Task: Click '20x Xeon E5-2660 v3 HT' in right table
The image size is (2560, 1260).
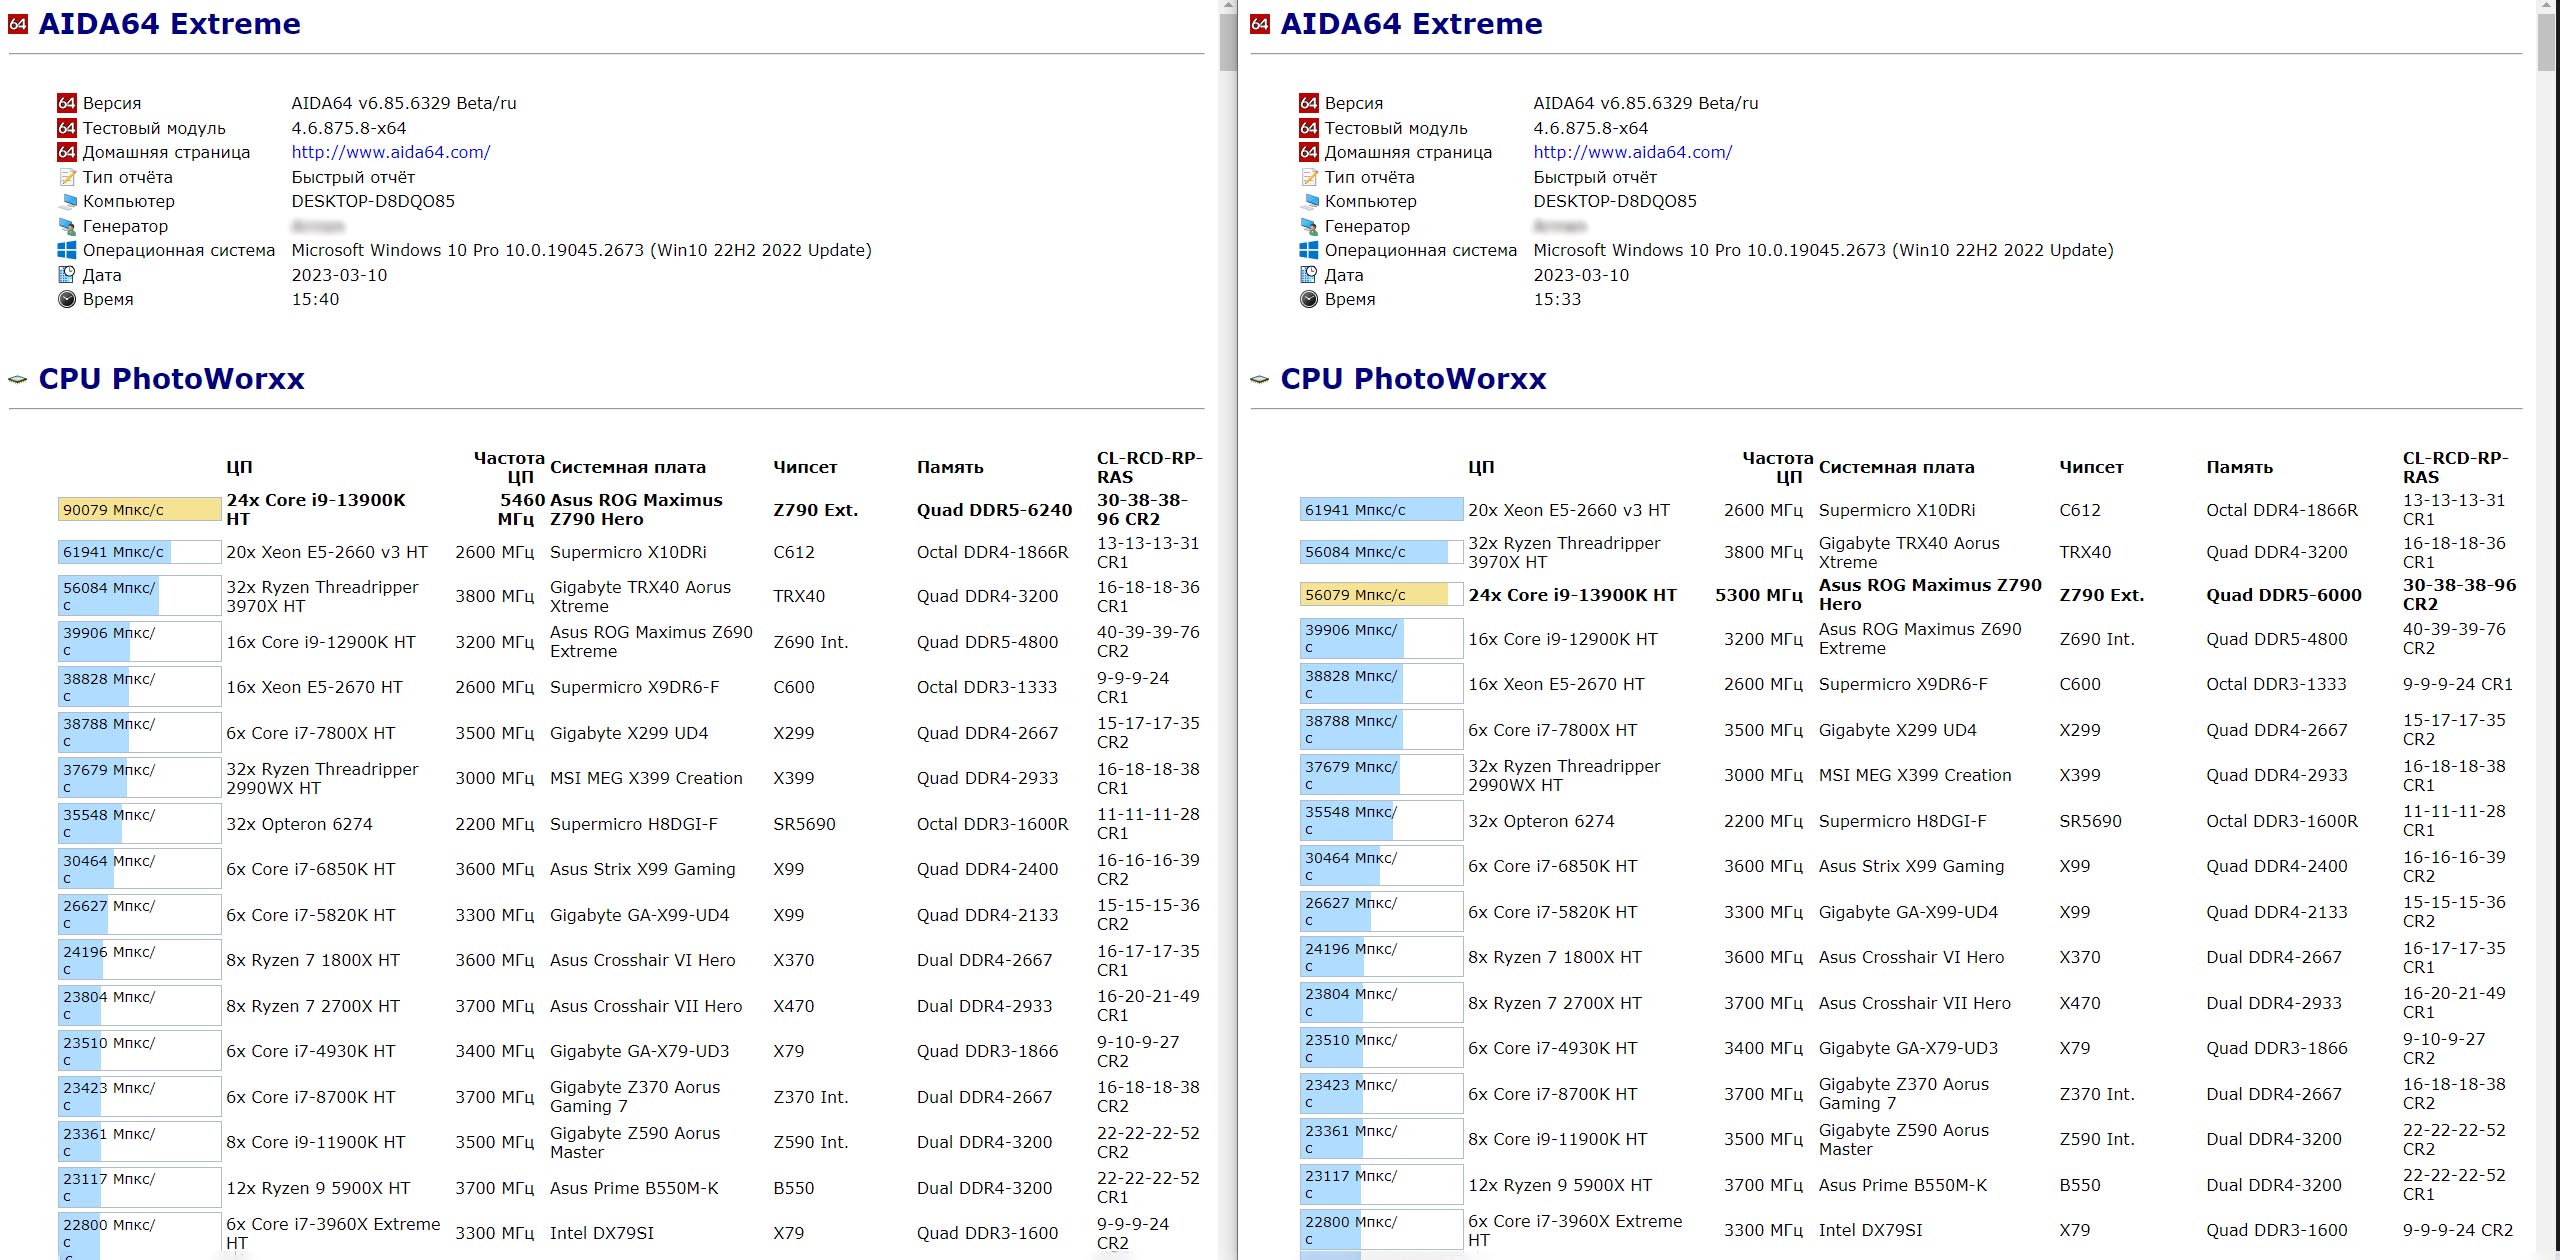Action: [x=1569, y=510]
